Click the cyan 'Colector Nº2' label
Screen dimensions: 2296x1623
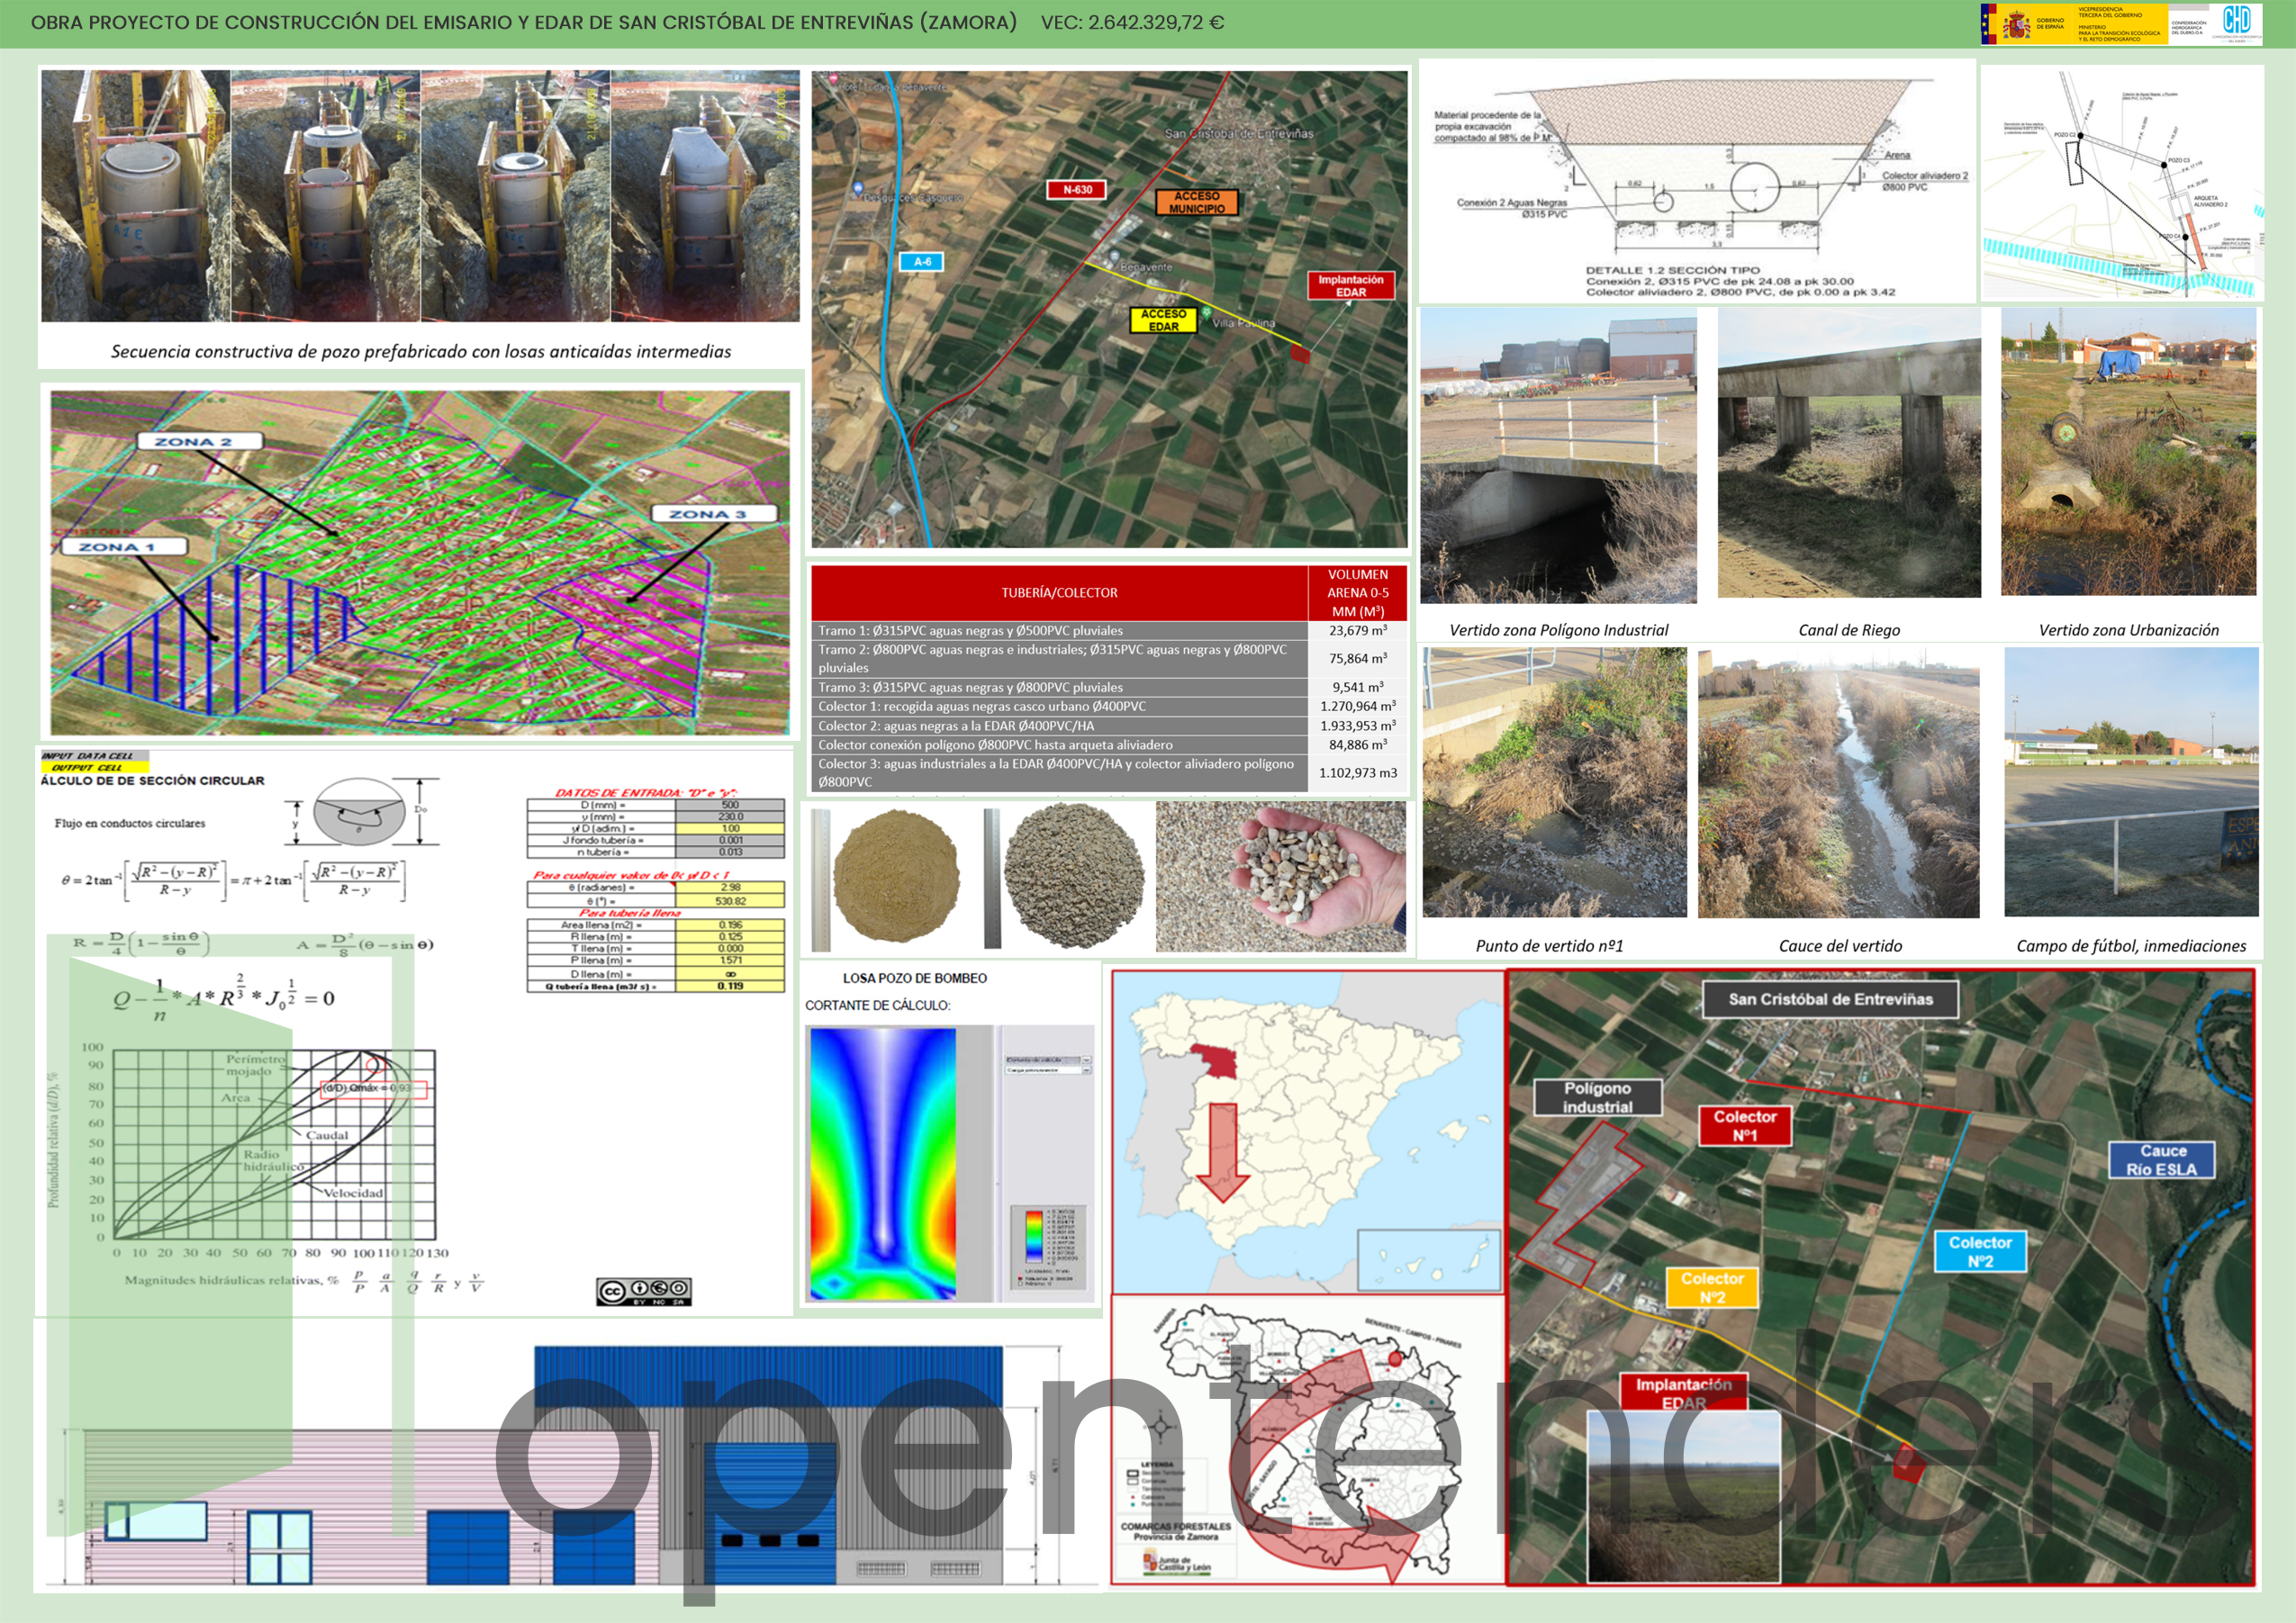pos(1980,1251)
